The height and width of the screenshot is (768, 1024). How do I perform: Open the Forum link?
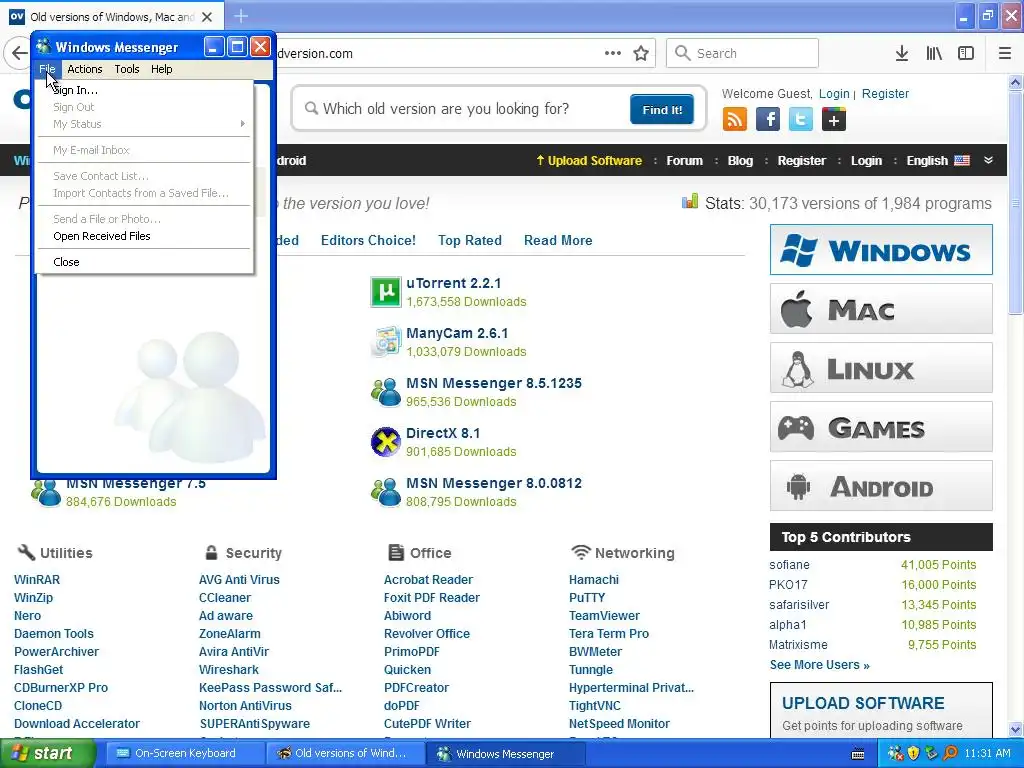(x=684, y=161)
